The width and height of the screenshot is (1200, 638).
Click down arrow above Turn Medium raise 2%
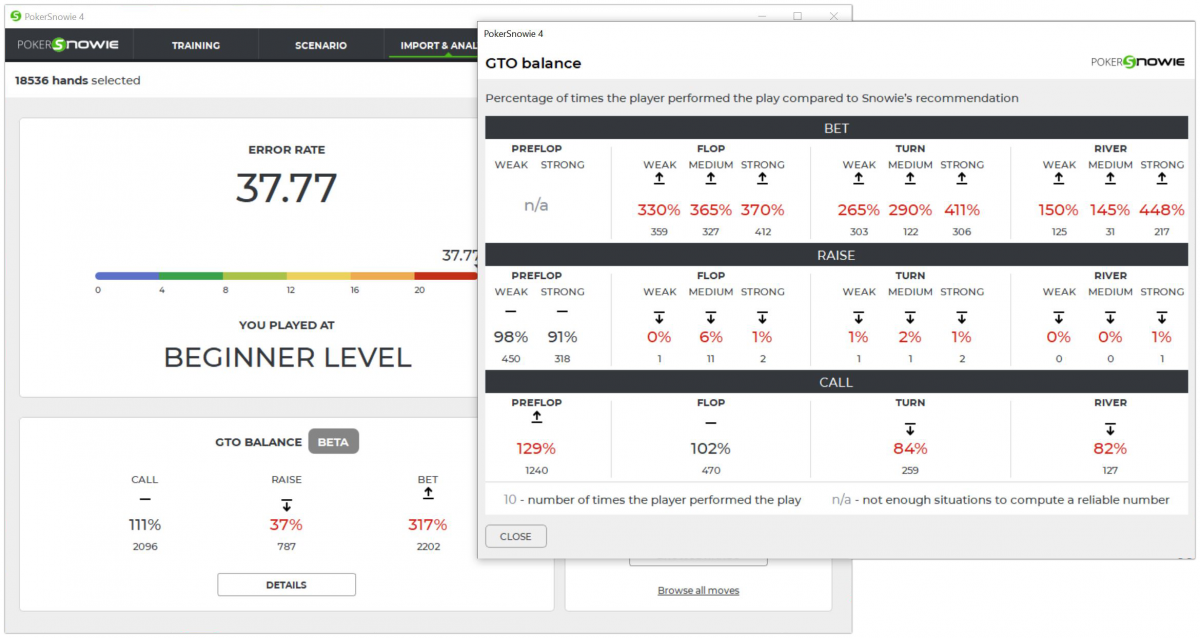(x=910, y=316)
